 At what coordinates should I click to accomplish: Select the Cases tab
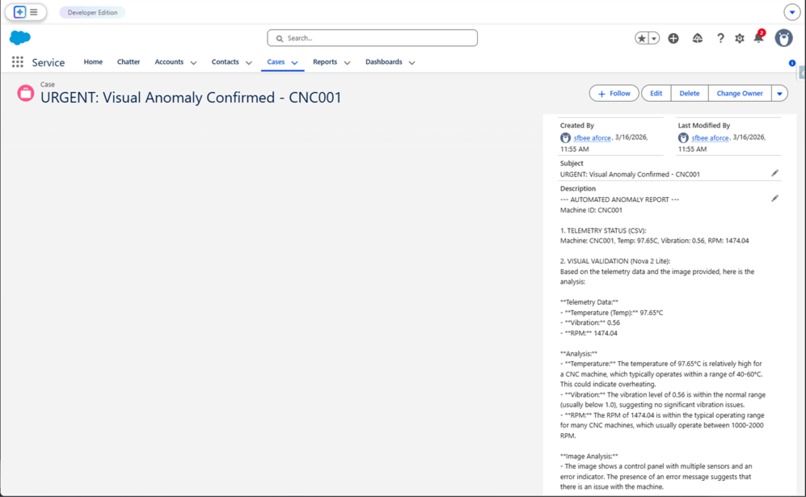pyautogui.click(x=276, y=62)
